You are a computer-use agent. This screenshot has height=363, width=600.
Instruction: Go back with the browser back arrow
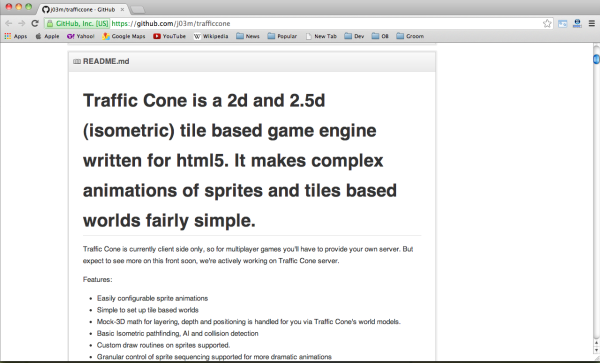[8, 23]
